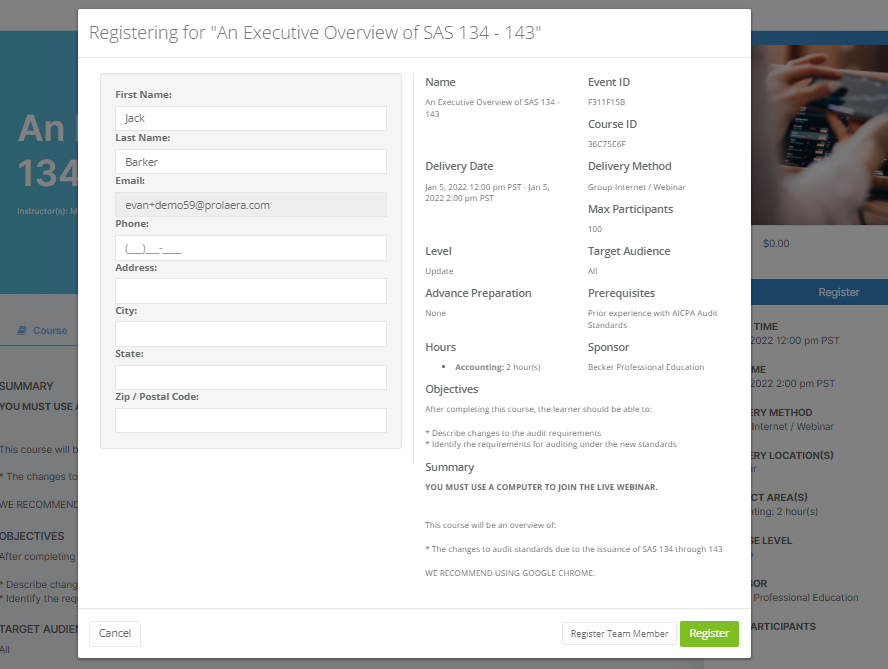Click the Advance Preparation value None

[x=436, y=313]
